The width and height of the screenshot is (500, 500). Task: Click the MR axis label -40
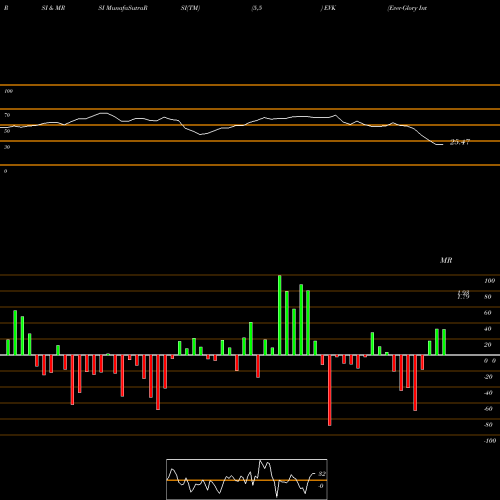(488, 393)
